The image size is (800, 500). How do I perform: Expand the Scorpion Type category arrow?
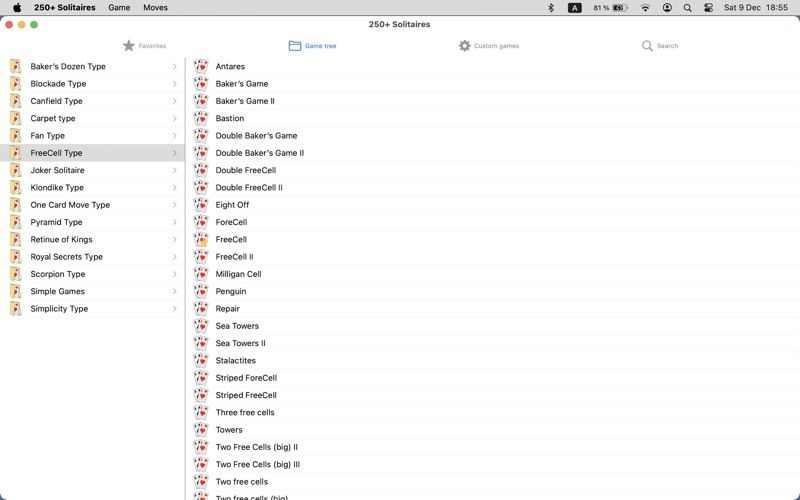click(174, 274)
